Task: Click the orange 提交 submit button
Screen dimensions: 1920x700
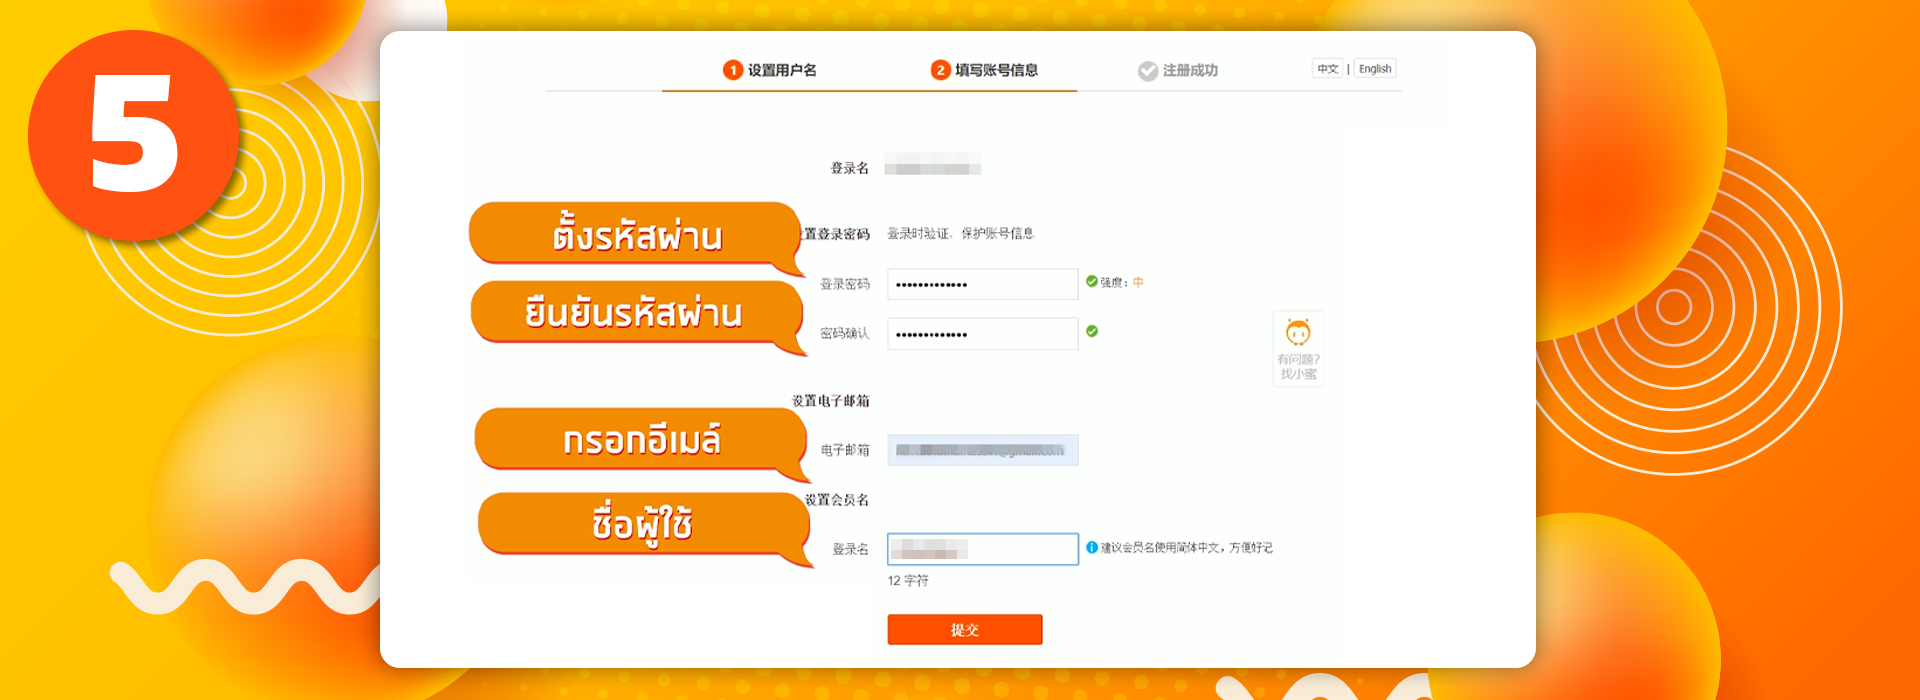Action: tap(965, 629)
